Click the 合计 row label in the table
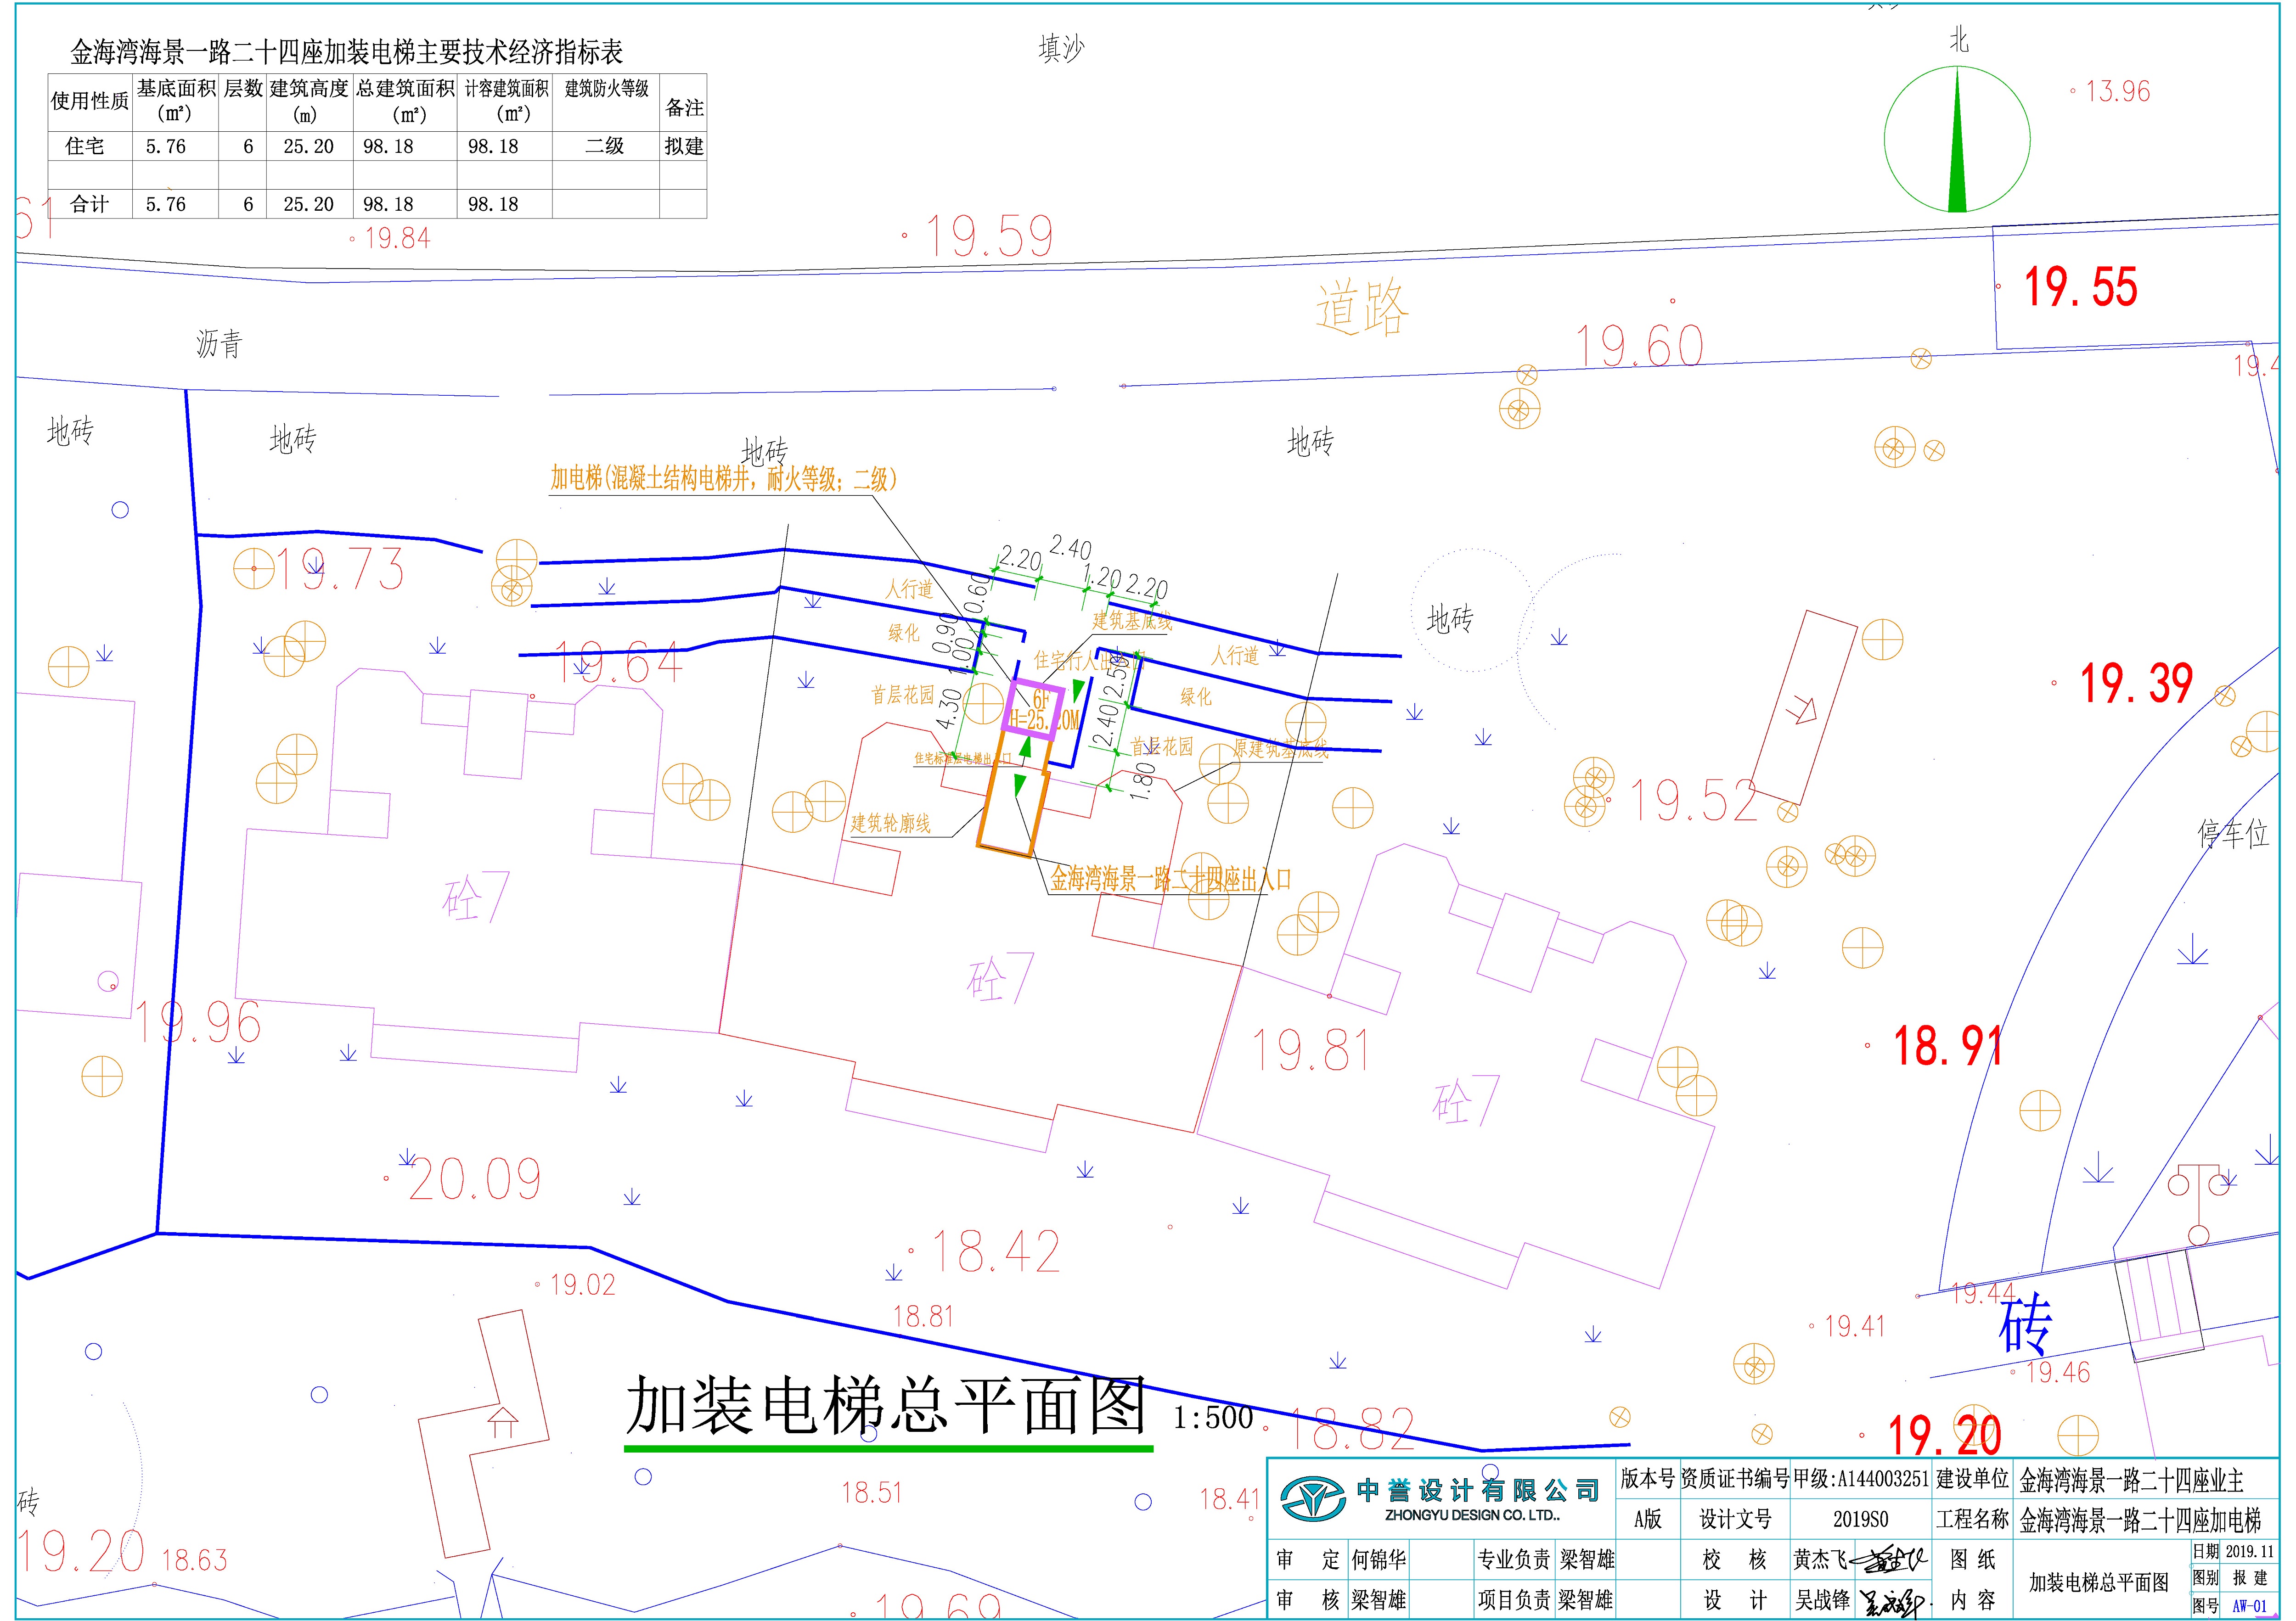The image size is (2296, 1621). coord(89,204)
